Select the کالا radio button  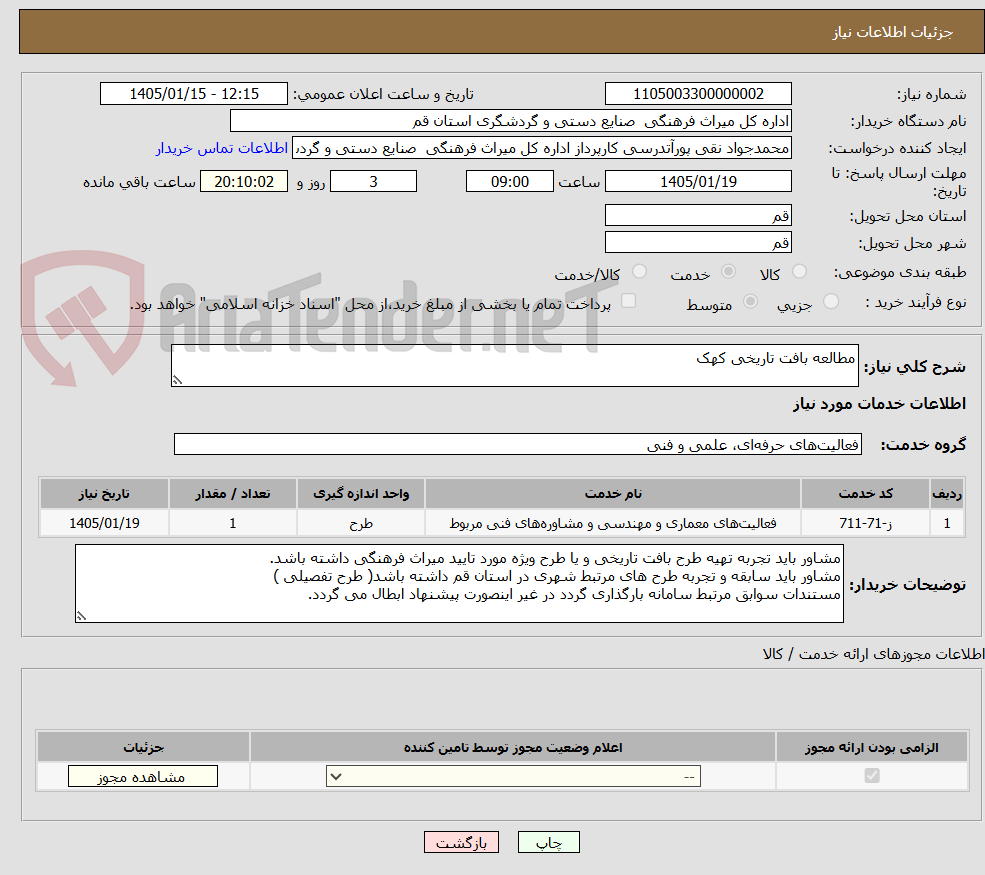[799, 271]
